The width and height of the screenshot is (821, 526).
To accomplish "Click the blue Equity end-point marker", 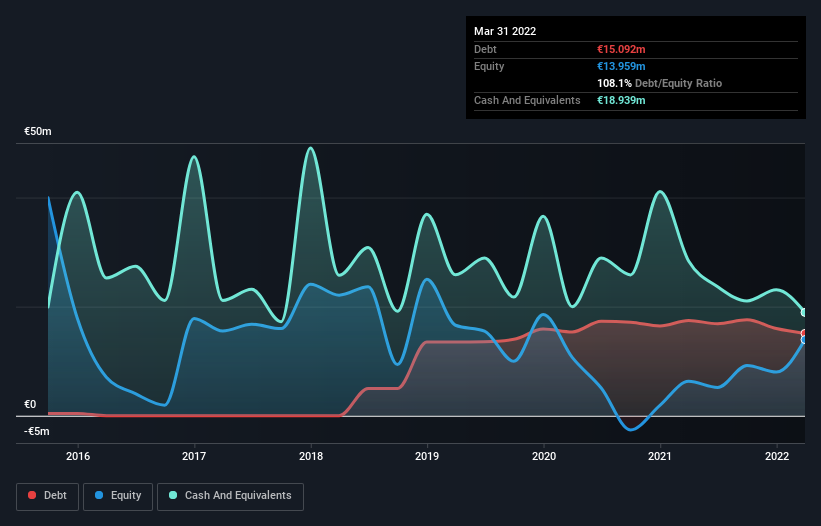I will tap(804, 340).
